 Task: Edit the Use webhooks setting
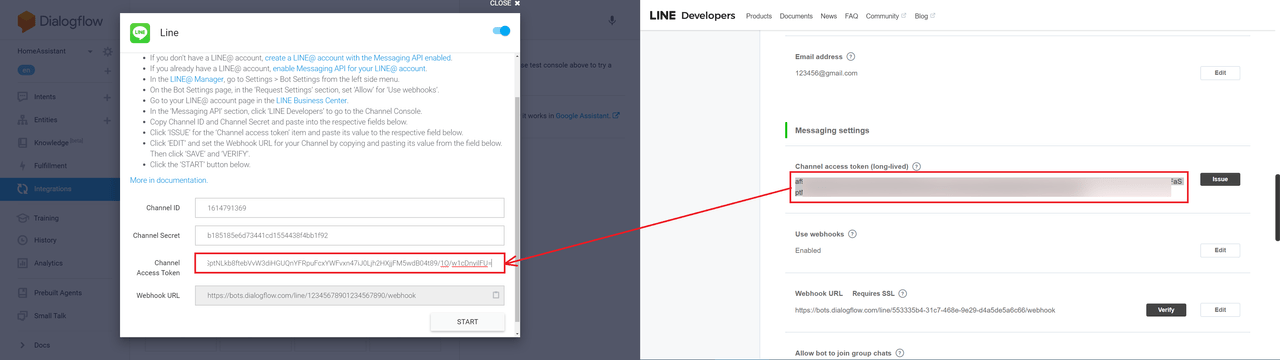[x=1220, y=250]
